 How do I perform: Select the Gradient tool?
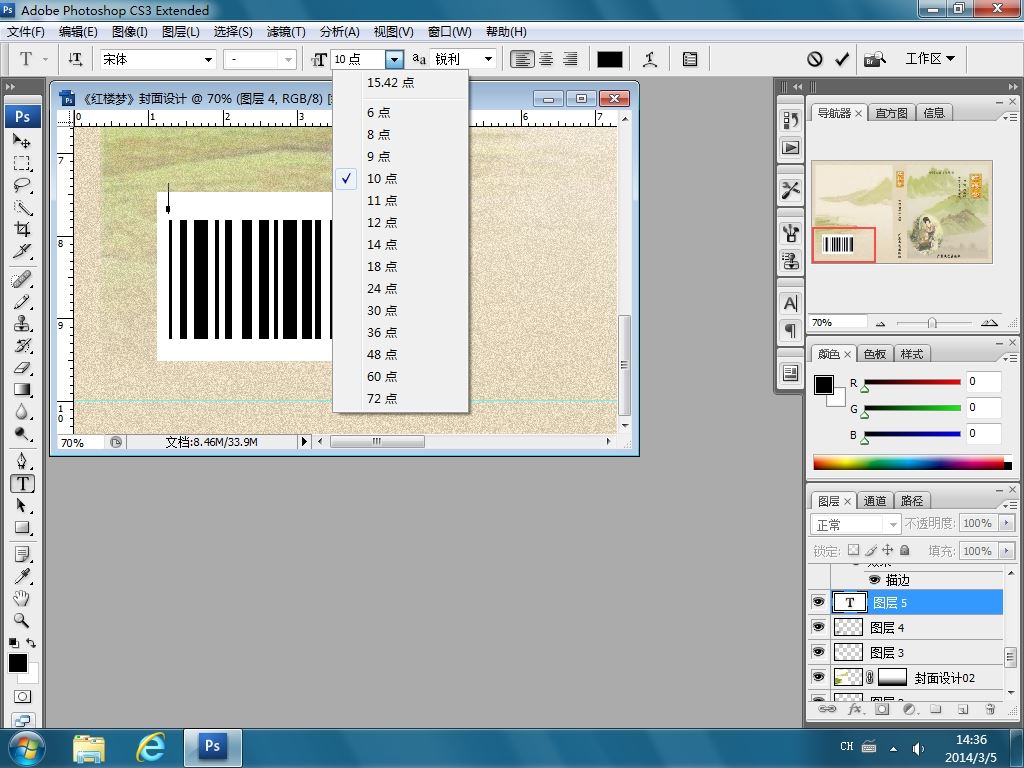tap(22, 390)
